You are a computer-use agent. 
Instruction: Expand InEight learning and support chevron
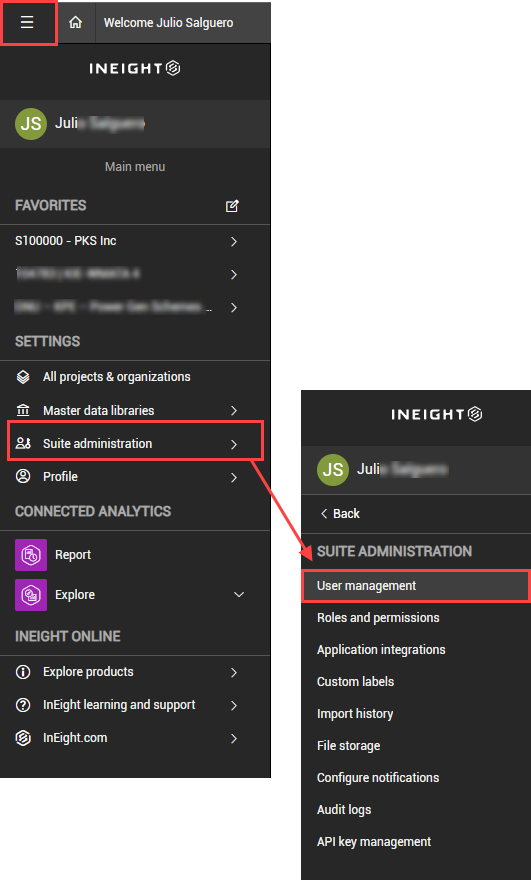pyautogui.click(x=234, y=705)
